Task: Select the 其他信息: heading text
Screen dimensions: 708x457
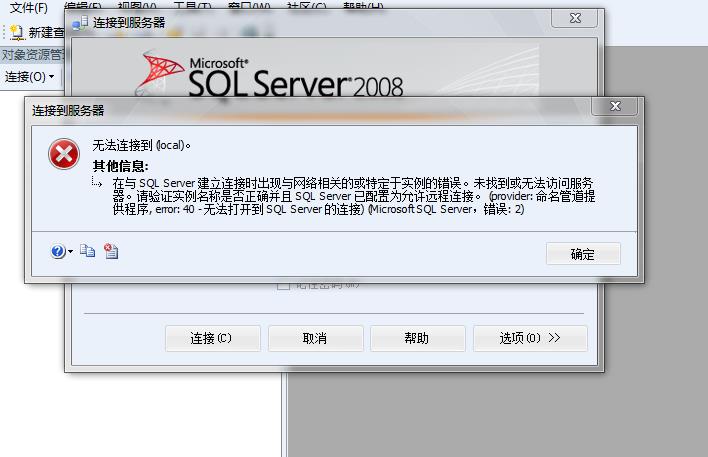Action: [121, 166]
